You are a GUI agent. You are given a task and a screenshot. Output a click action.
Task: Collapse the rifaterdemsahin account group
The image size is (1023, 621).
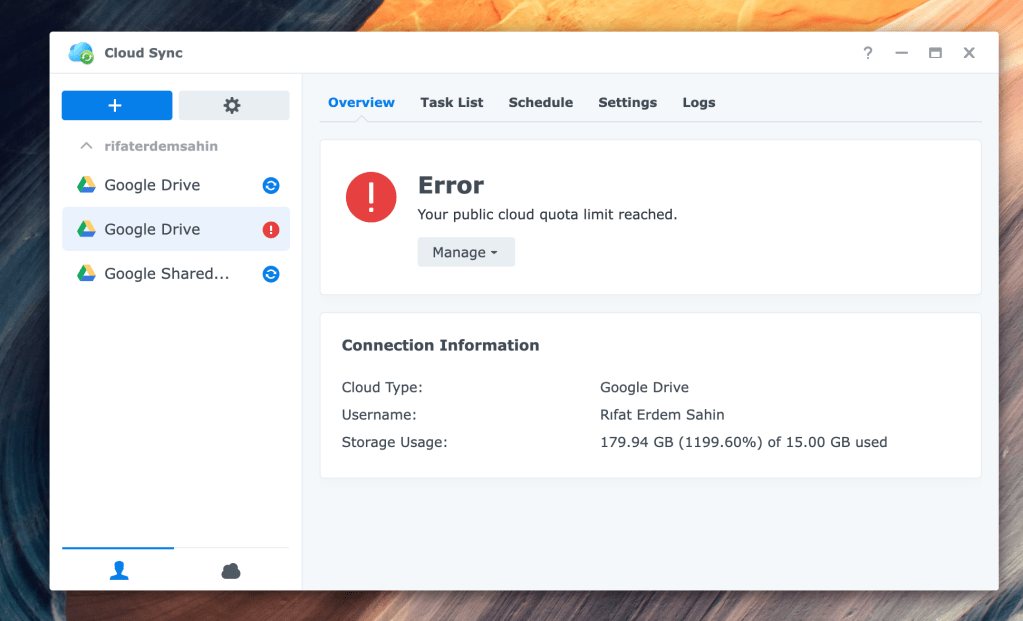[86, 146]
